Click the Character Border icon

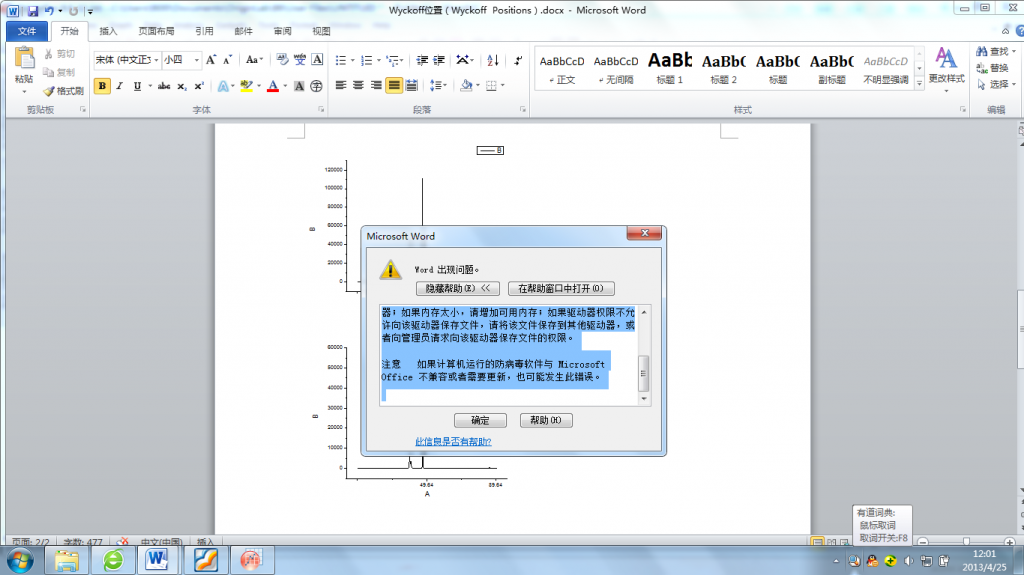point(317,60)
